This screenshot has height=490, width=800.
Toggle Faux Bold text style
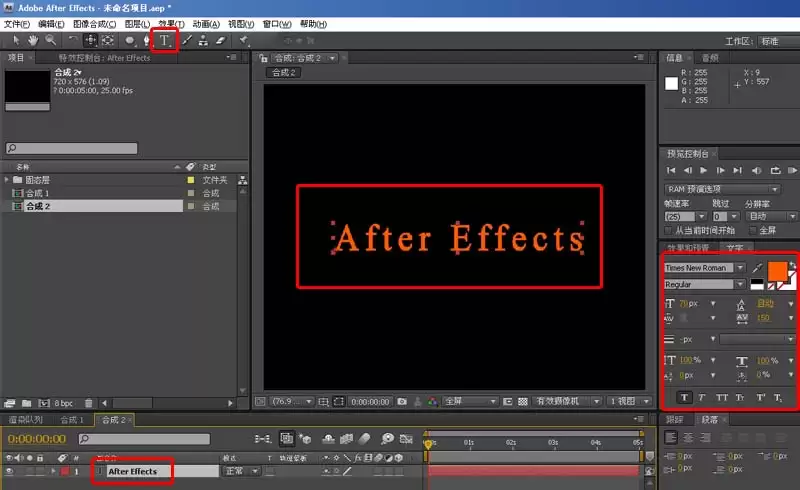point(684,397)
